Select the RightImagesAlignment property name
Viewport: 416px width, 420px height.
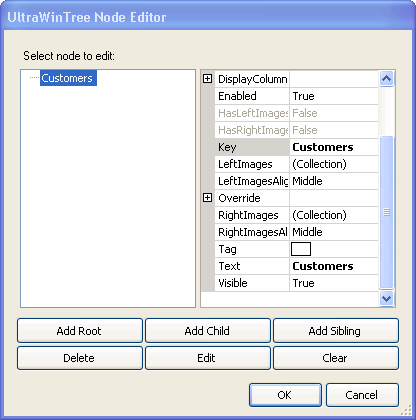(x=252, y=232)
